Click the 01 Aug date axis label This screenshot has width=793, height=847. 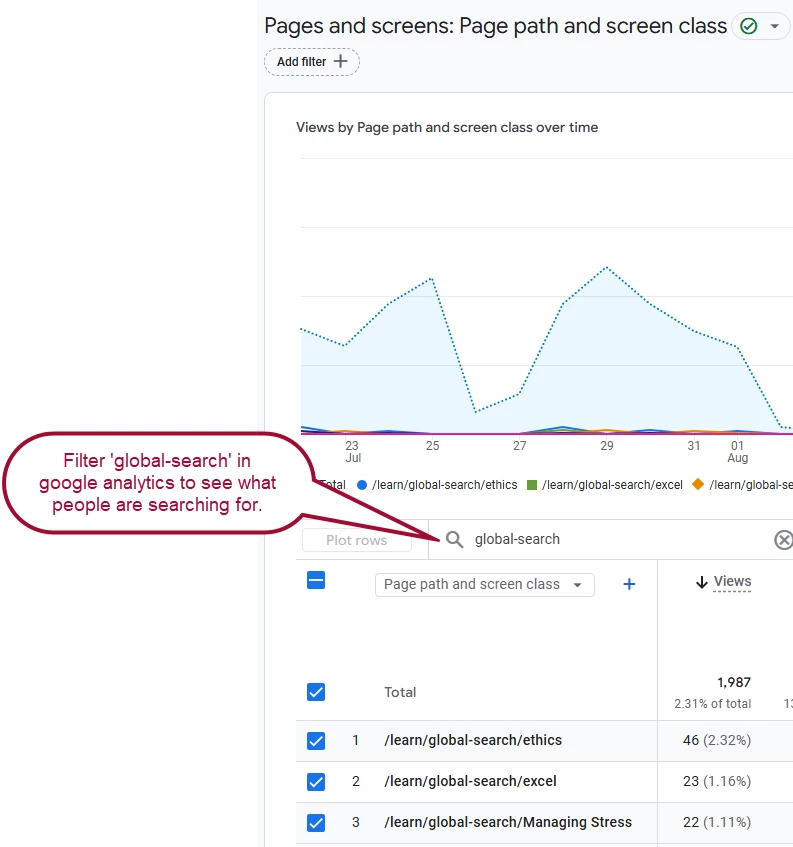(x=737, y=452)
